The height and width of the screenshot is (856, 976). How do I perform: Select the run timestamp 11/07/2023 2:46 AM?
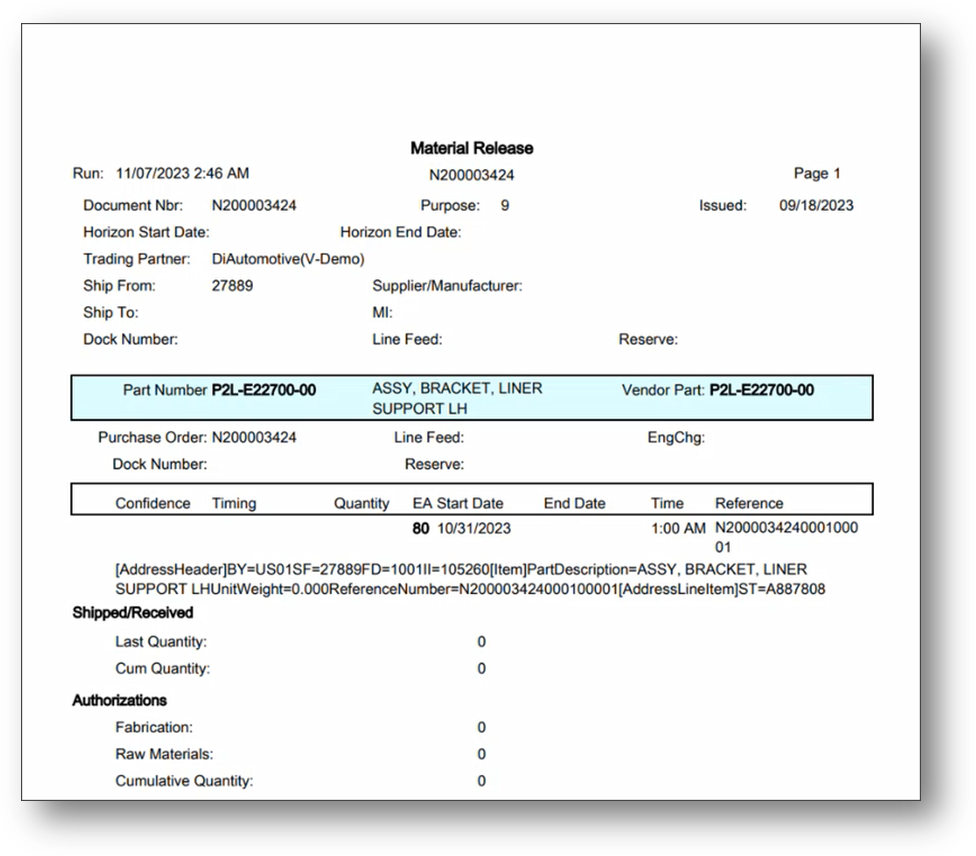182,174
